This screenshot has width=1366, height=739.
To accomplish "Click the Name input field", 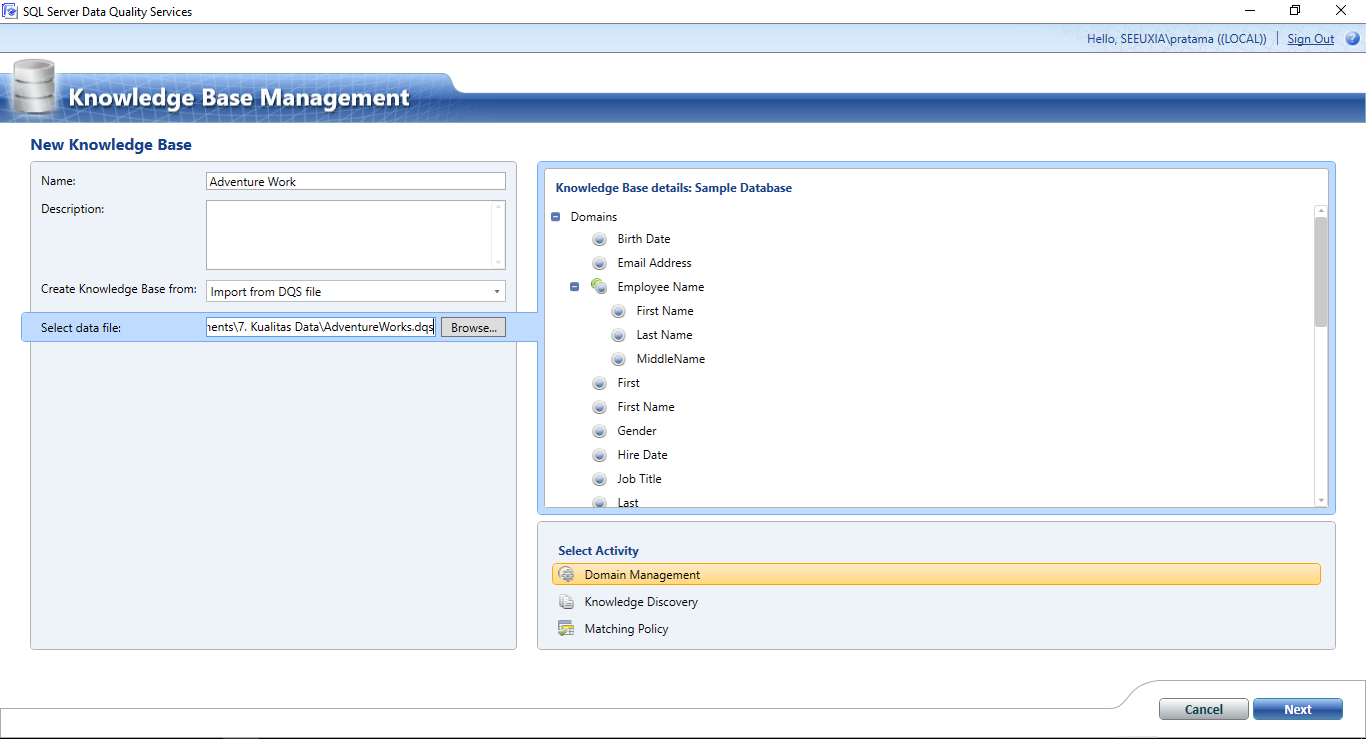I will [x=356, y=181].
